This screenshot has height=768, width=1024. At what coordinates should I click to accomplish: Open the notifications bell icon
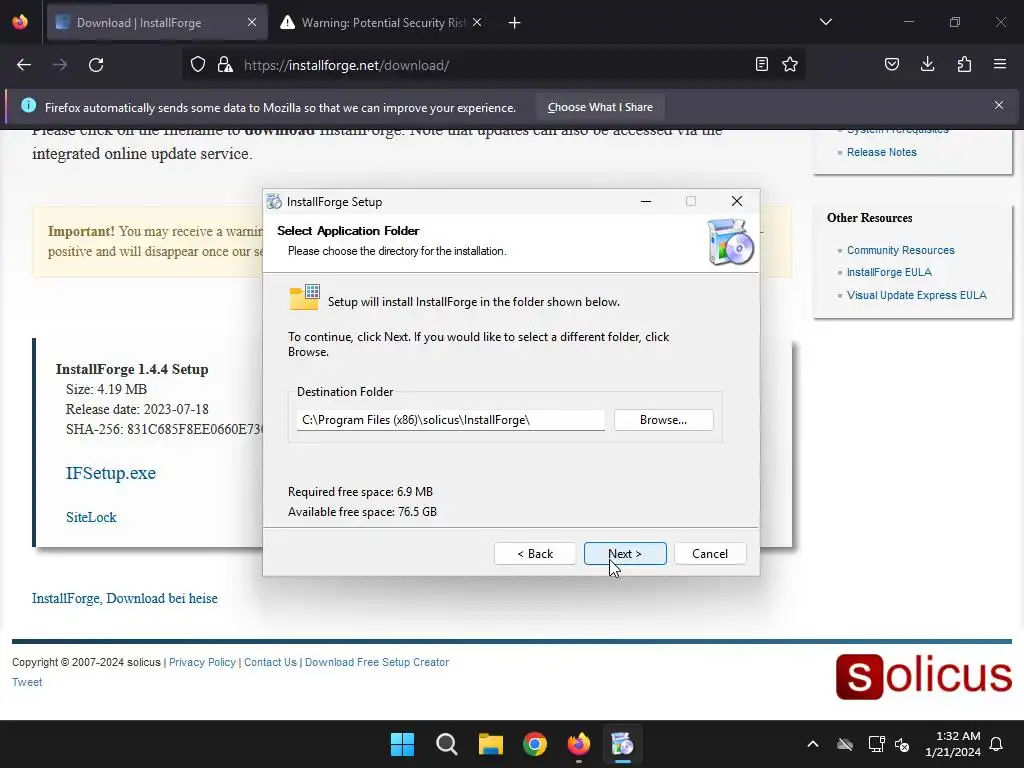click(997, 744)
